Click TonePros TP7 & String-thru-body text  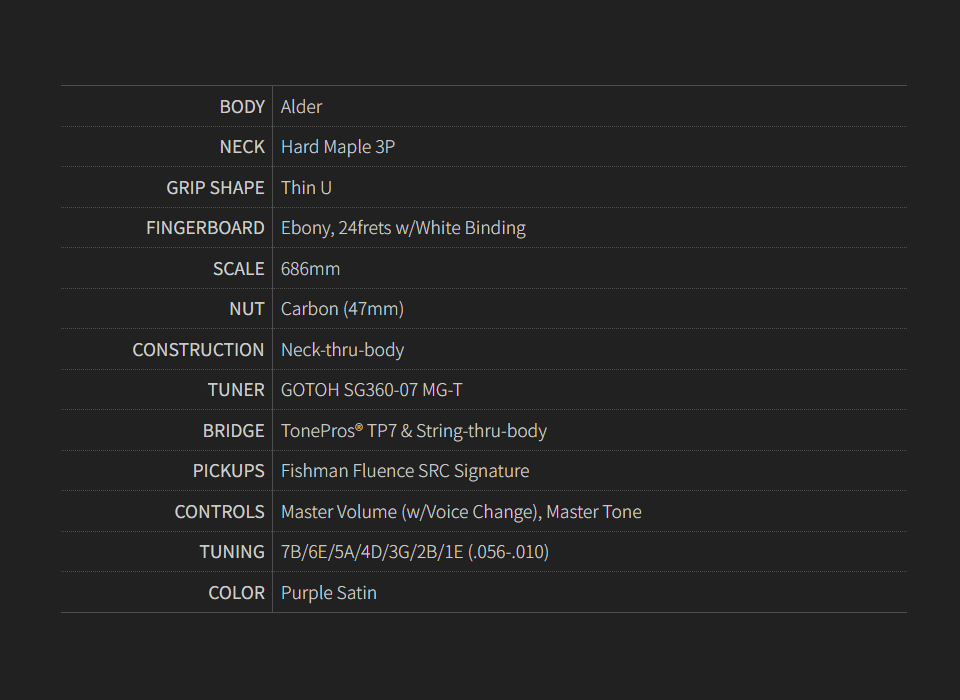[413, 431]
